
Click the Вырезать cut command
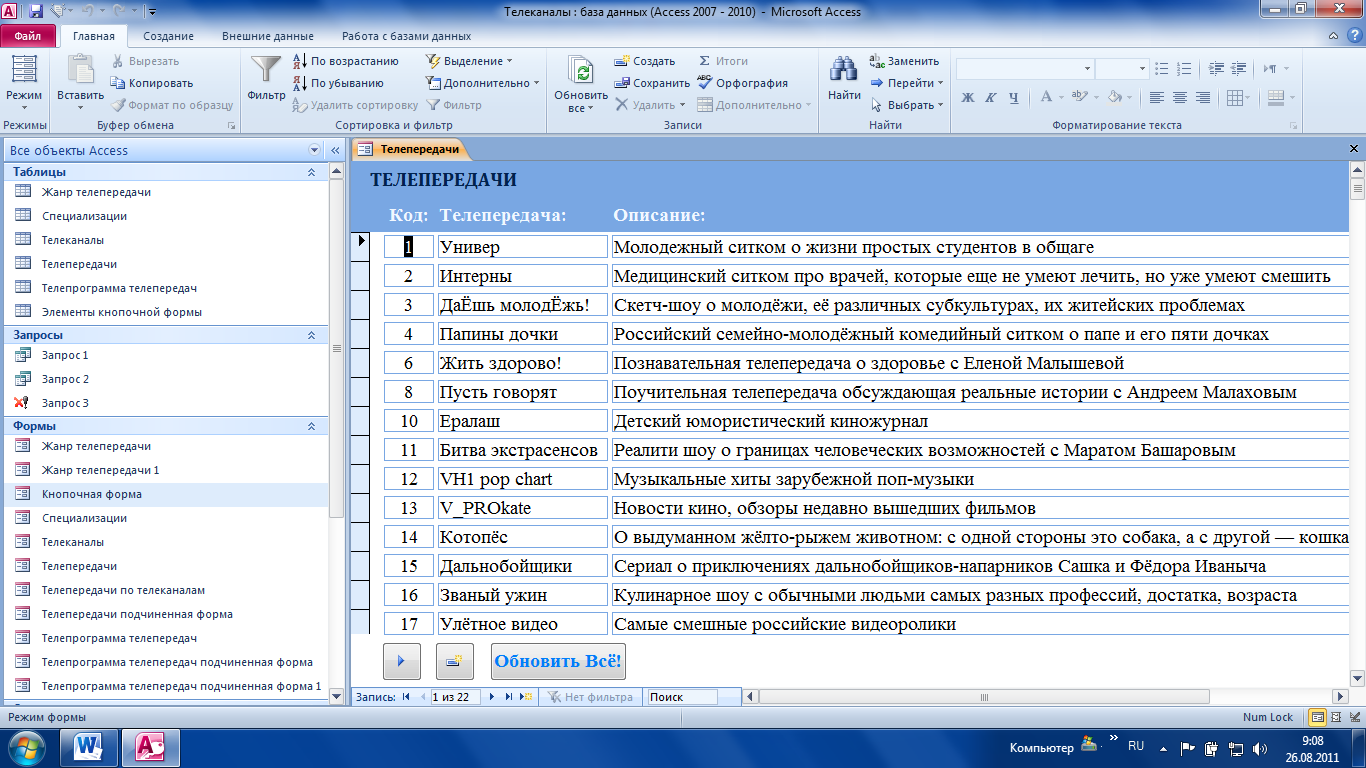(x=145, y=61)
